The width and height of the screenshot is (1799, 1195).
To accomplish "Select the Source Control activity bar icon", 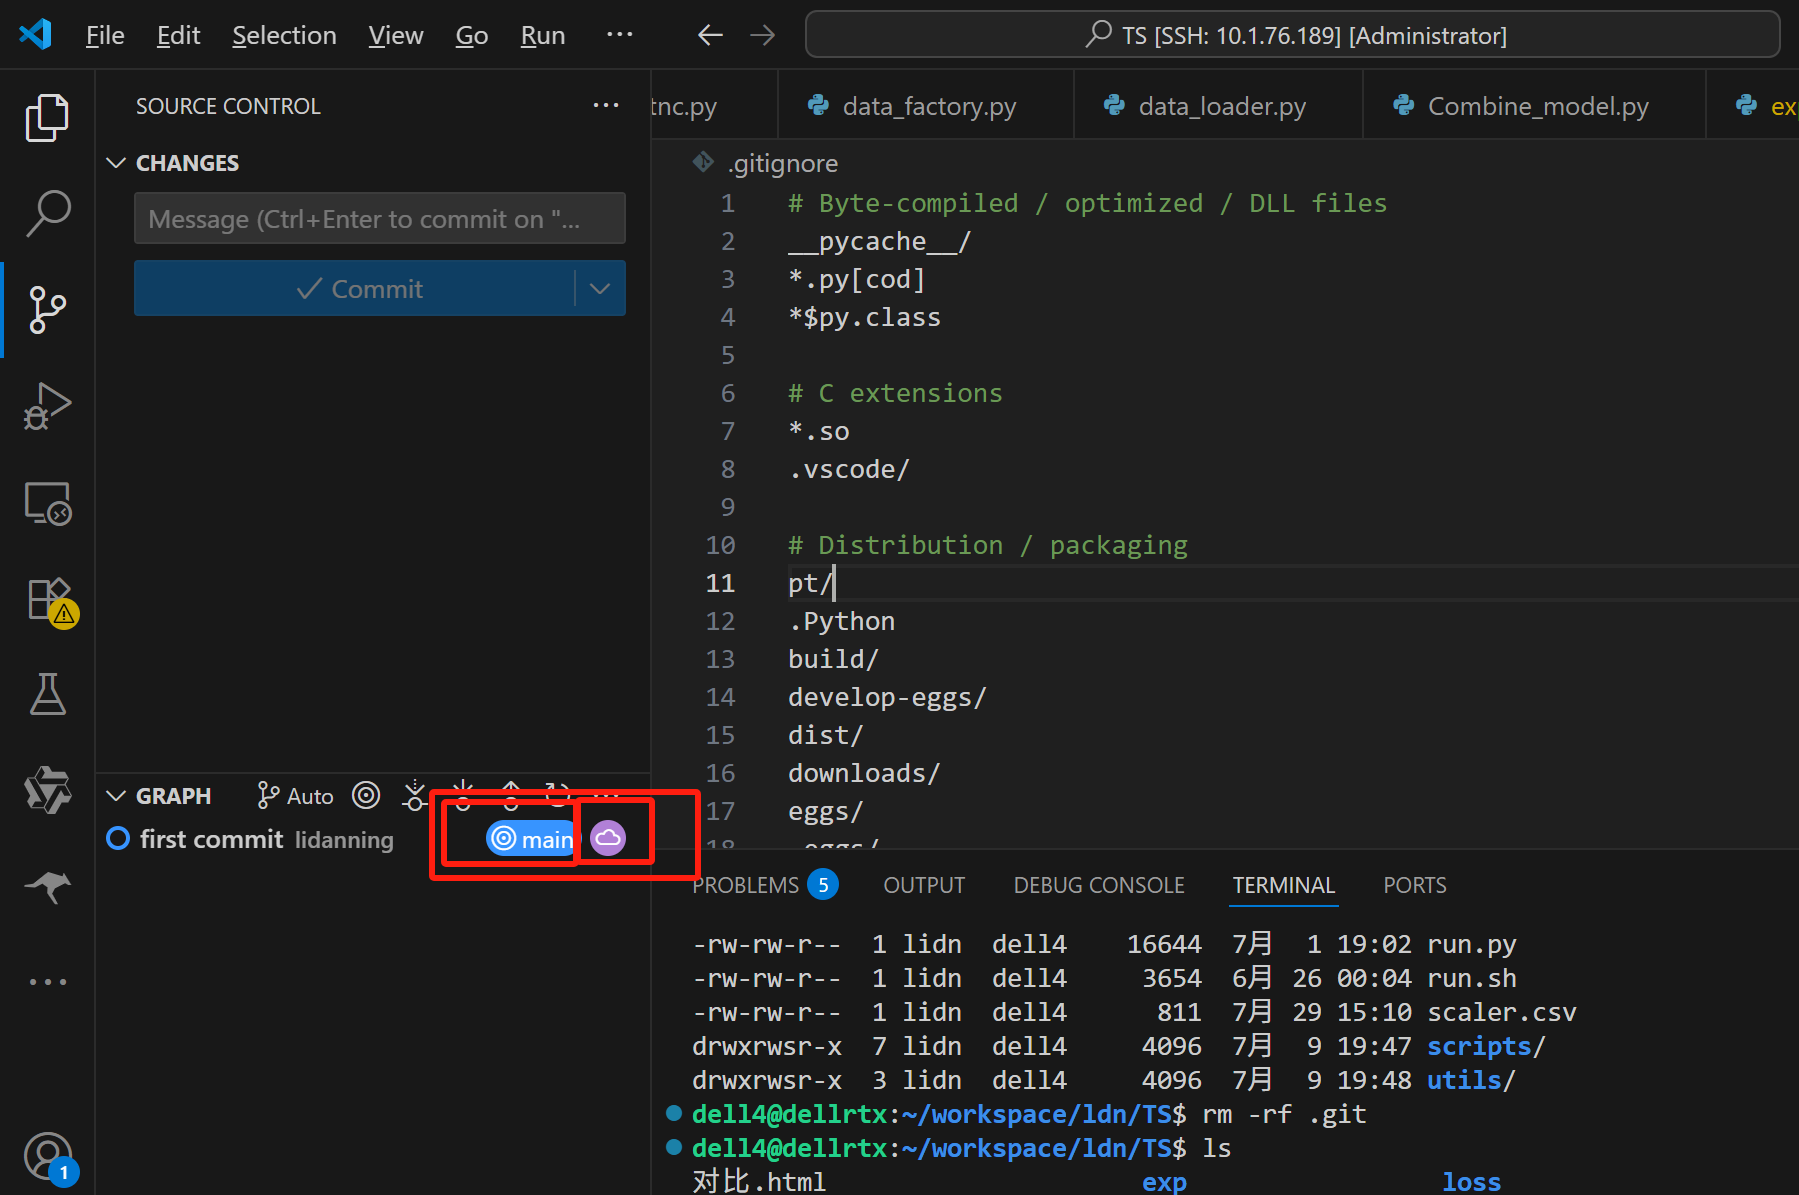I will (47, 310).
